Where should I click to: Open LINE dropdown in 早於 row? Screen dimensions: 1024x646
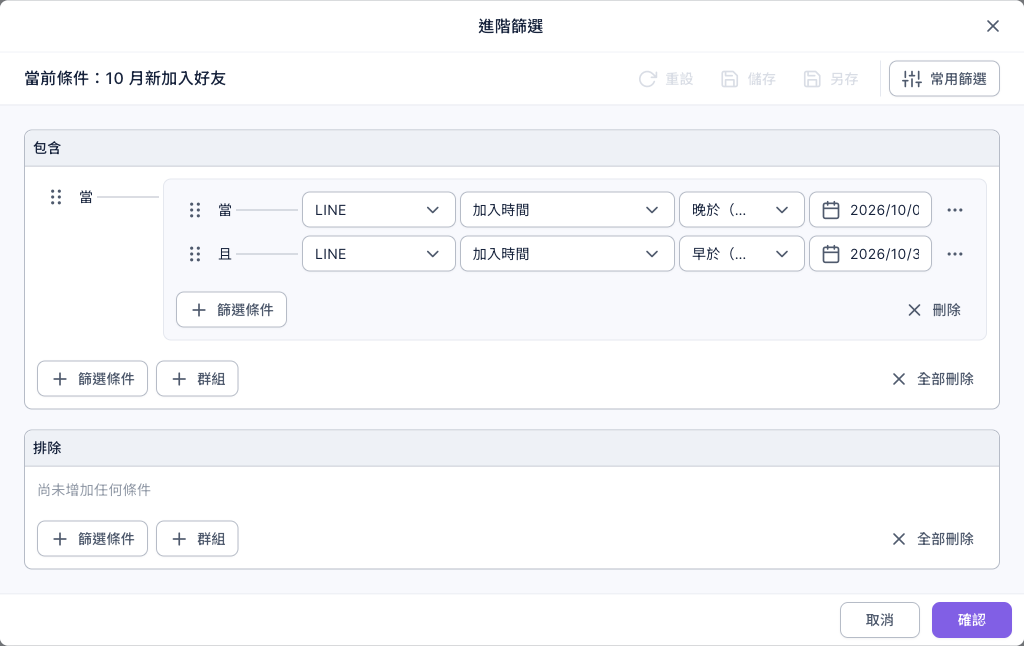pyautogui.click(x=379, y=254)
